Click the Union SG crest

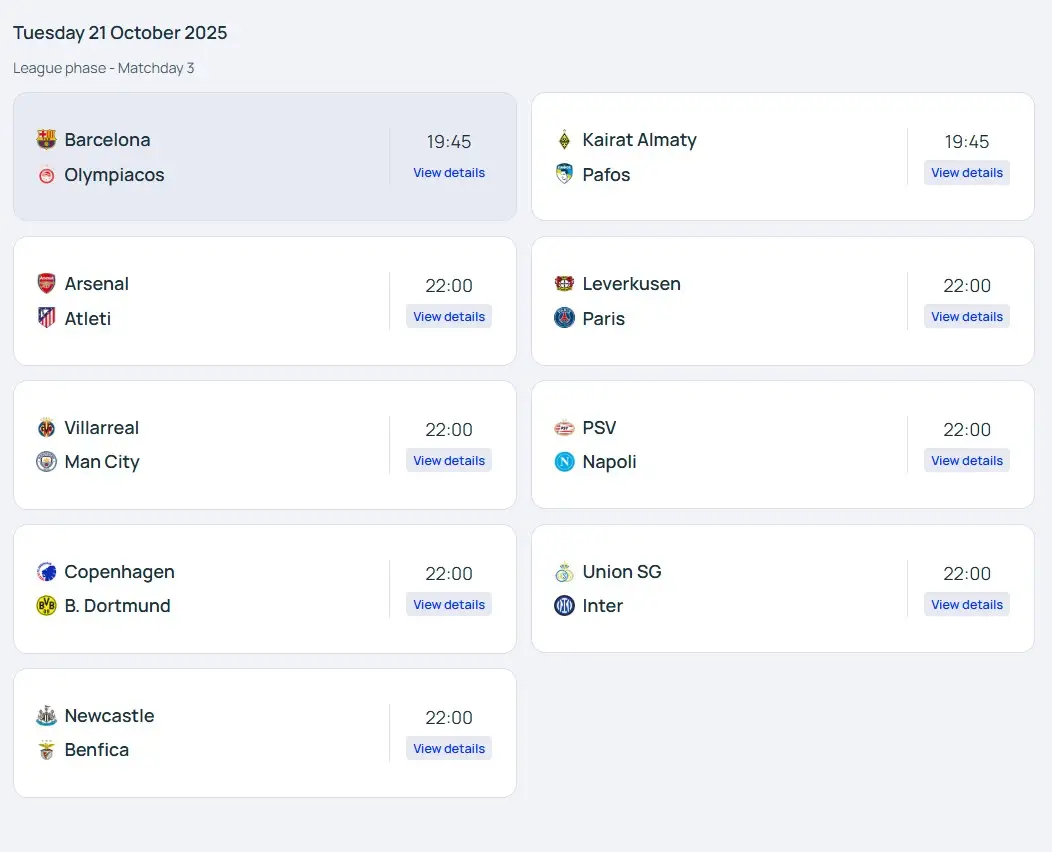coord(564,572)
